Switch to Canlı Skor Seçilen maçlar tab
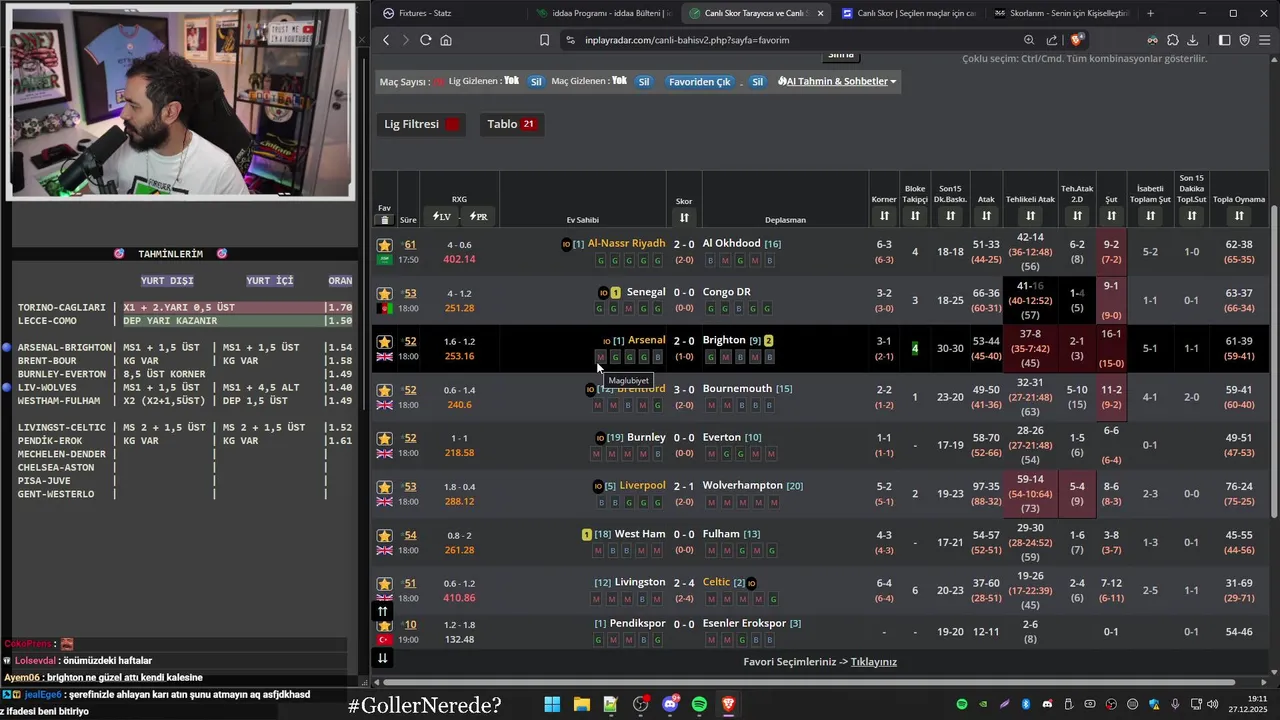The height and width of the screenshot is (720, 1280). coord(908,13)
